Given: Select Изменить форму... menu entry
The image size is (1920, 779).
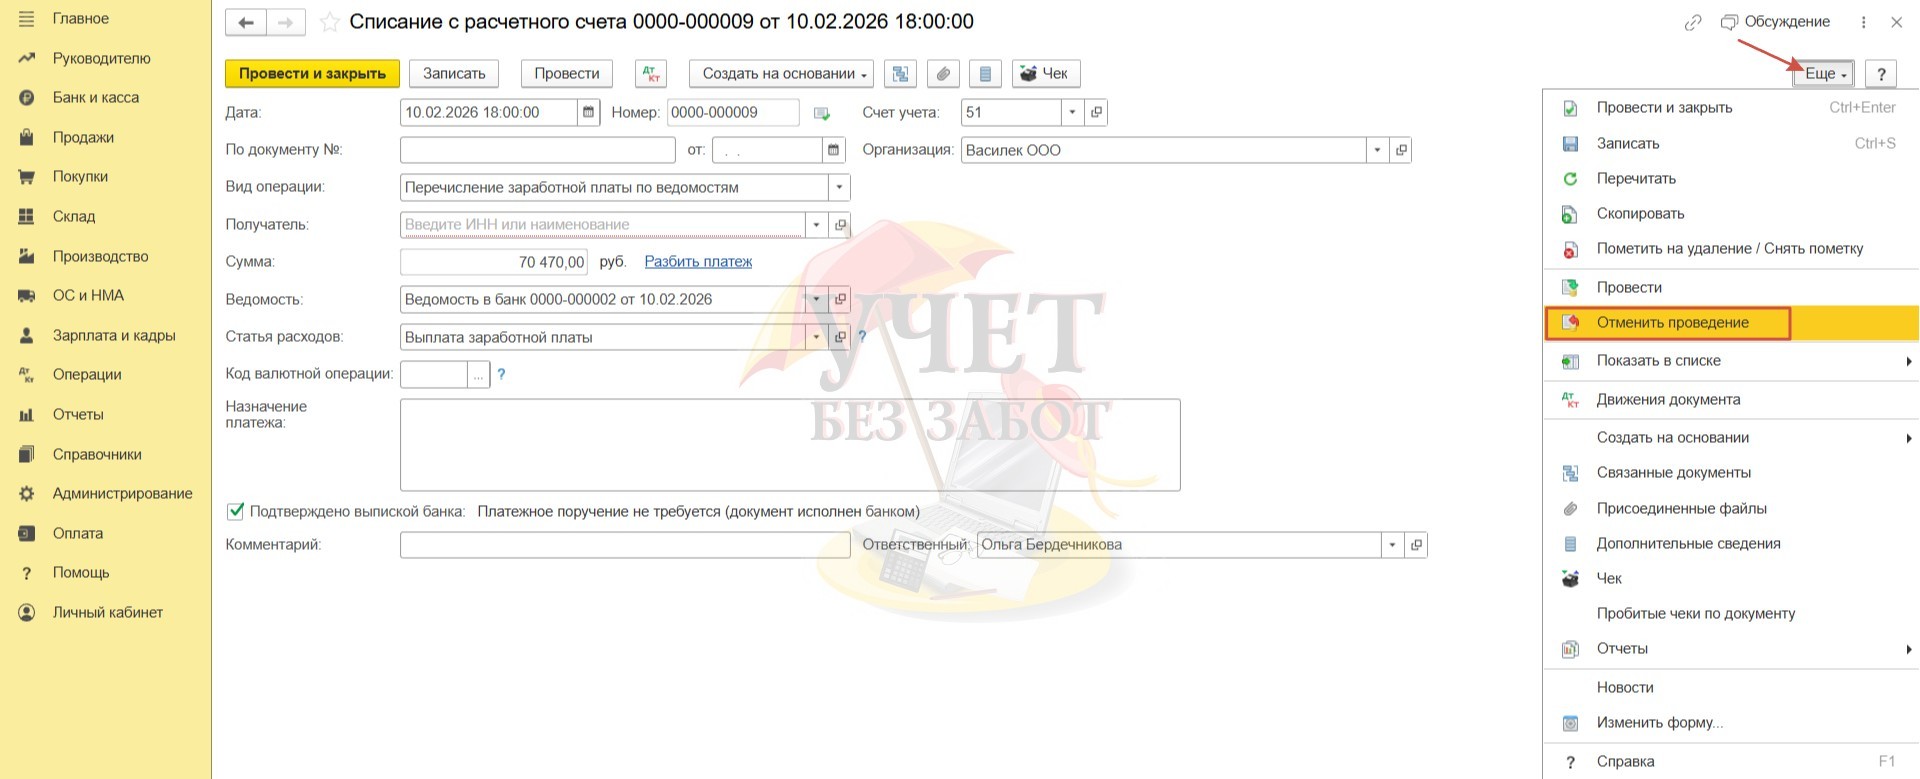Looking at the screenshot, I should click(x=1731, y=723).
